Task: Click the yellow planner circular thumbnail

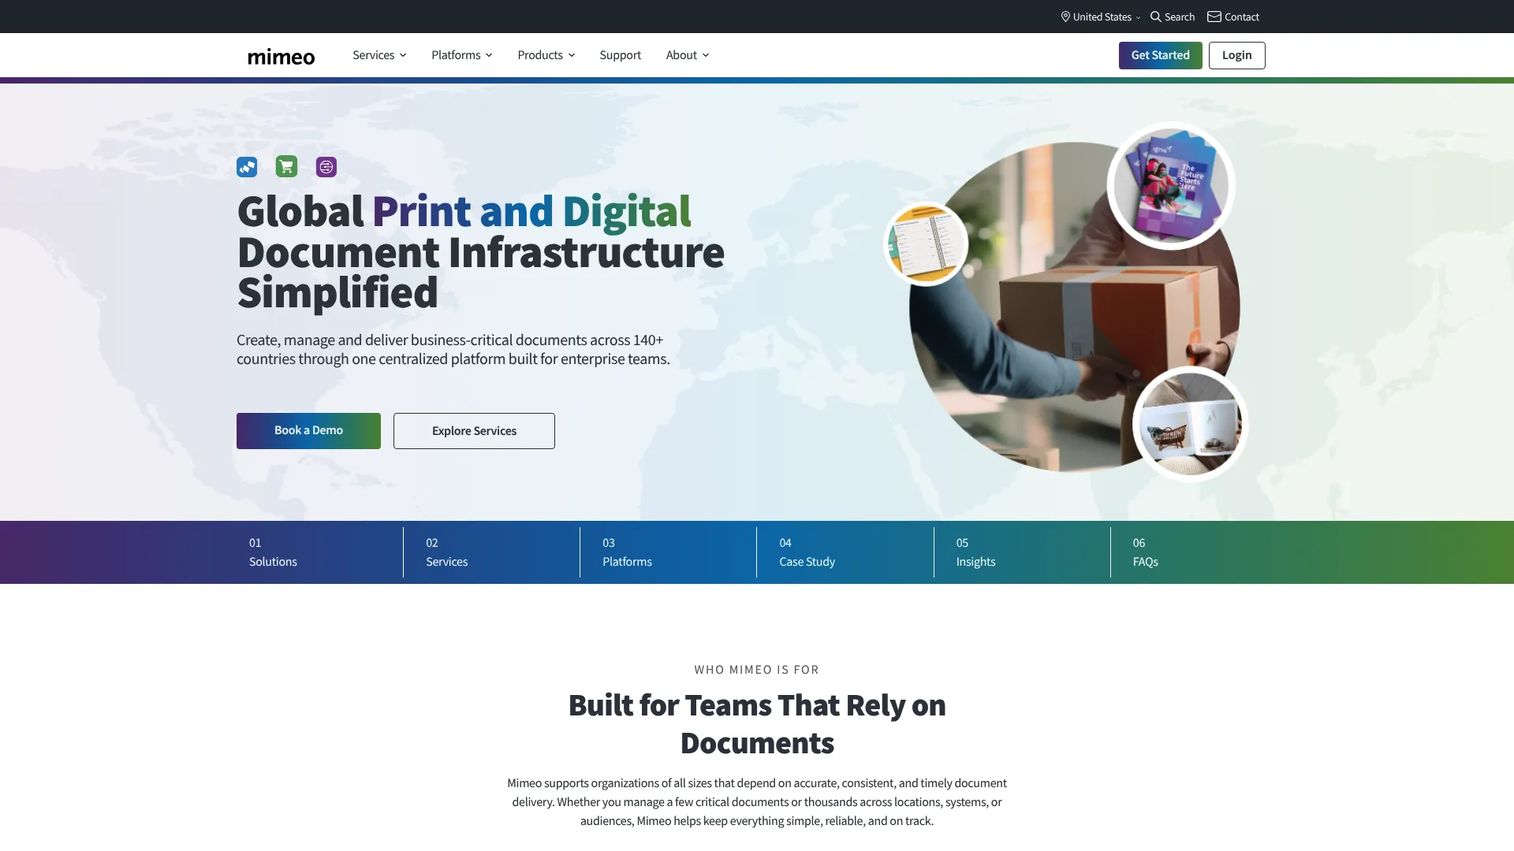Action: (x=926, y=244)
